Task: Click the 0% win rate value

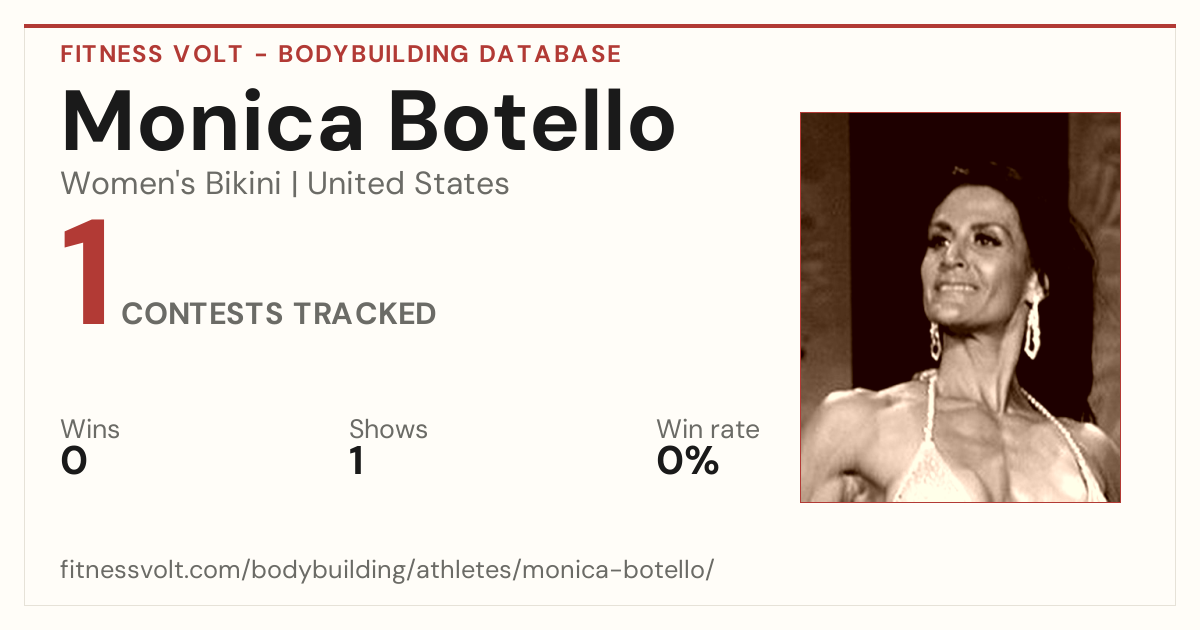Action: (688, 461)
